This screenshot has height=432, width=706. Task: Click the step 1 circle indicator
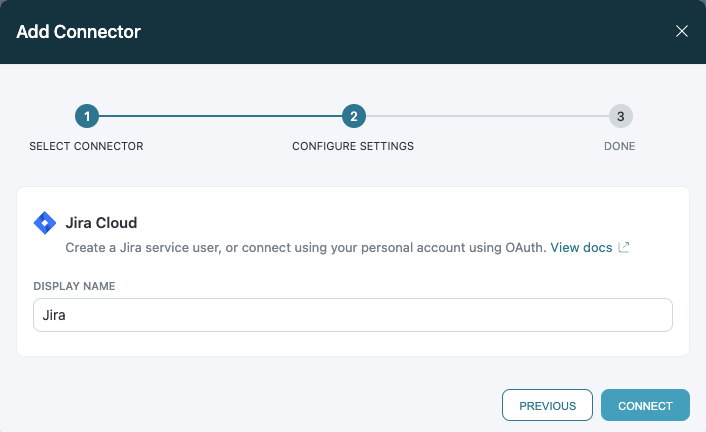pos(87,116)
